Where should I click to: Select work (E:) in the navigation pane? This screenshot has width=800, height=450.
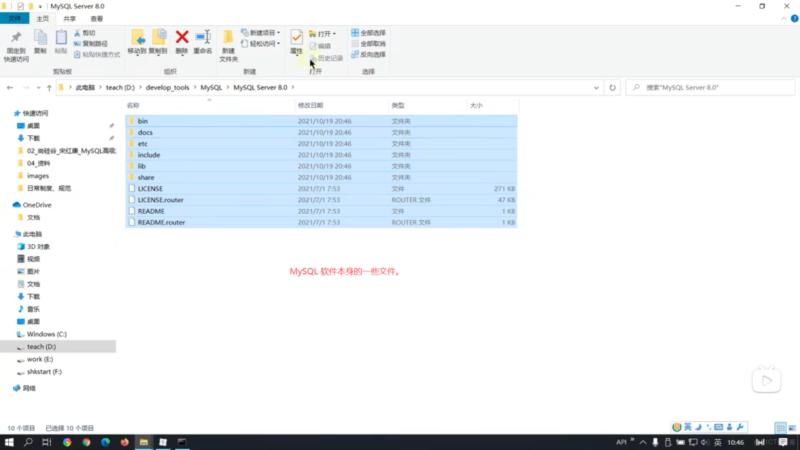click(x=35, y=359)
